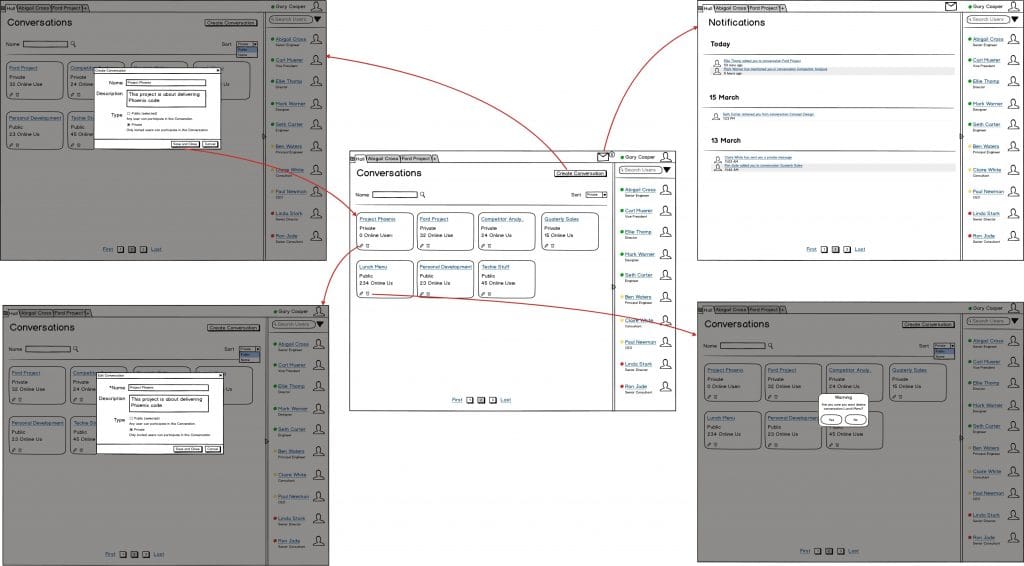Close the Create Conversation dialog with its X
Screen dimensions: 1024x566
[218, 71]
